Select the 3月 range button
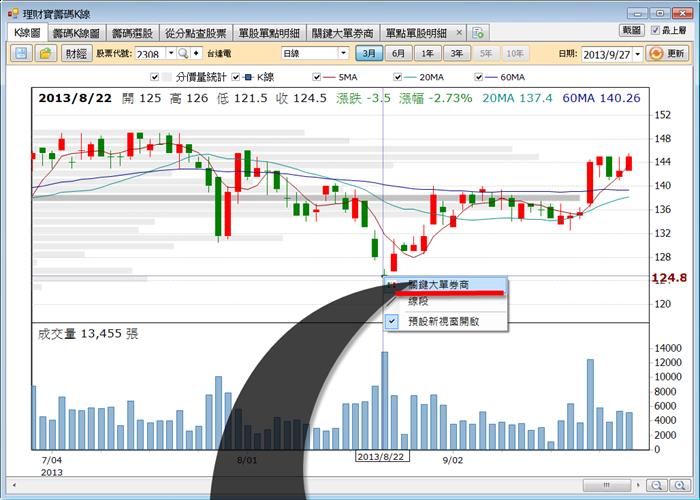 pyautogui.click(x=369, y=54)
